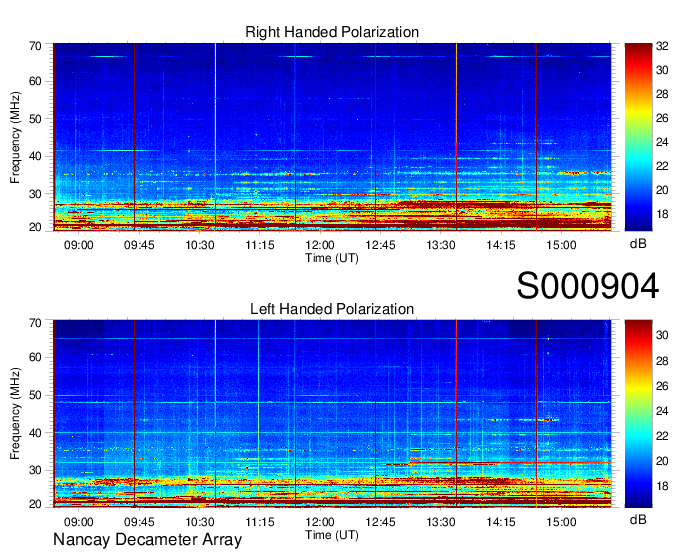Click the "09:45" tick under Left Handed plot

click(x=139, y=522)
